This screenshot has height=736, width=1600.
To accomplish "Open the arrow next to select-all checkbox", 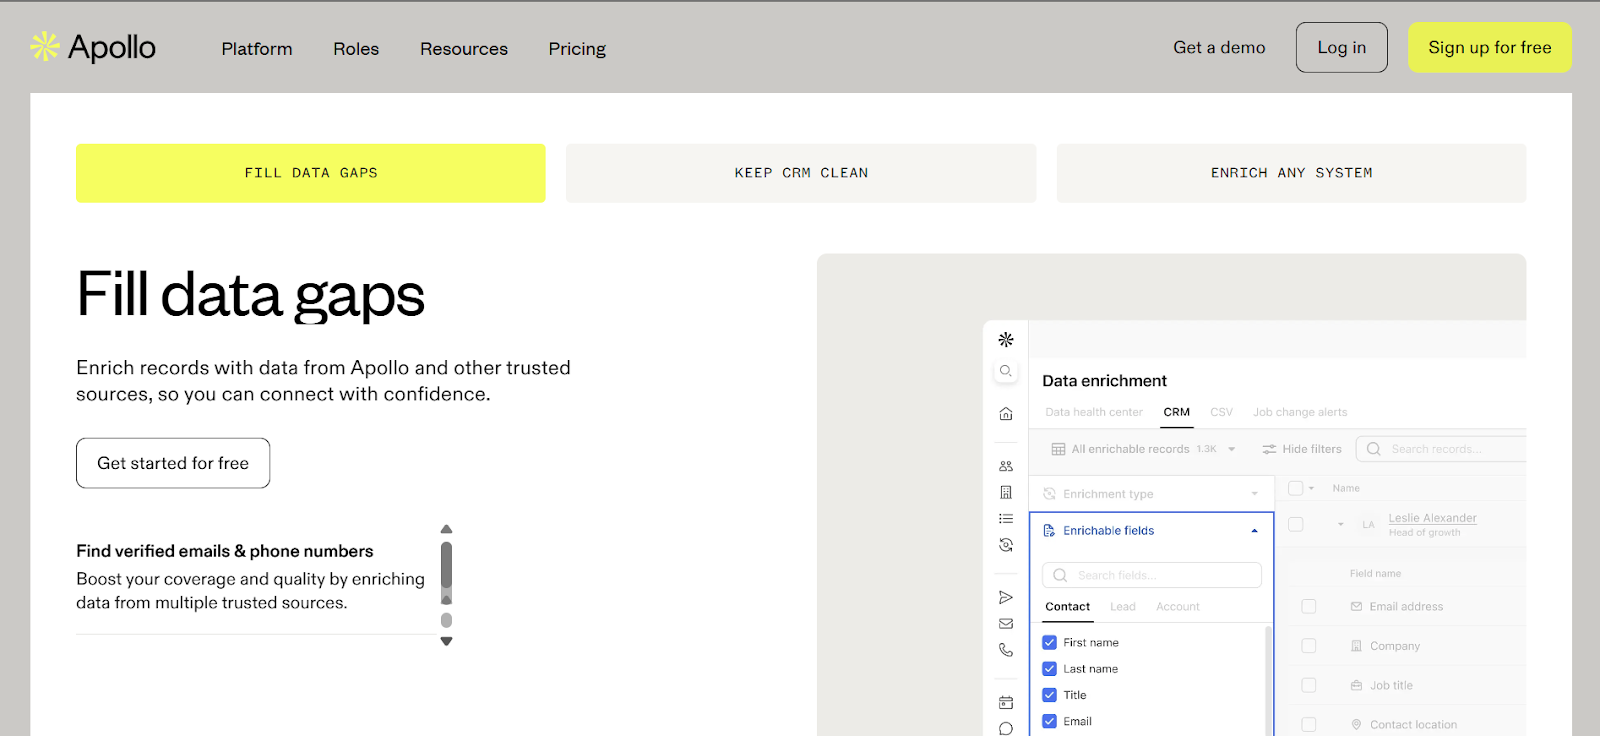I will [x=1311, y=489].
